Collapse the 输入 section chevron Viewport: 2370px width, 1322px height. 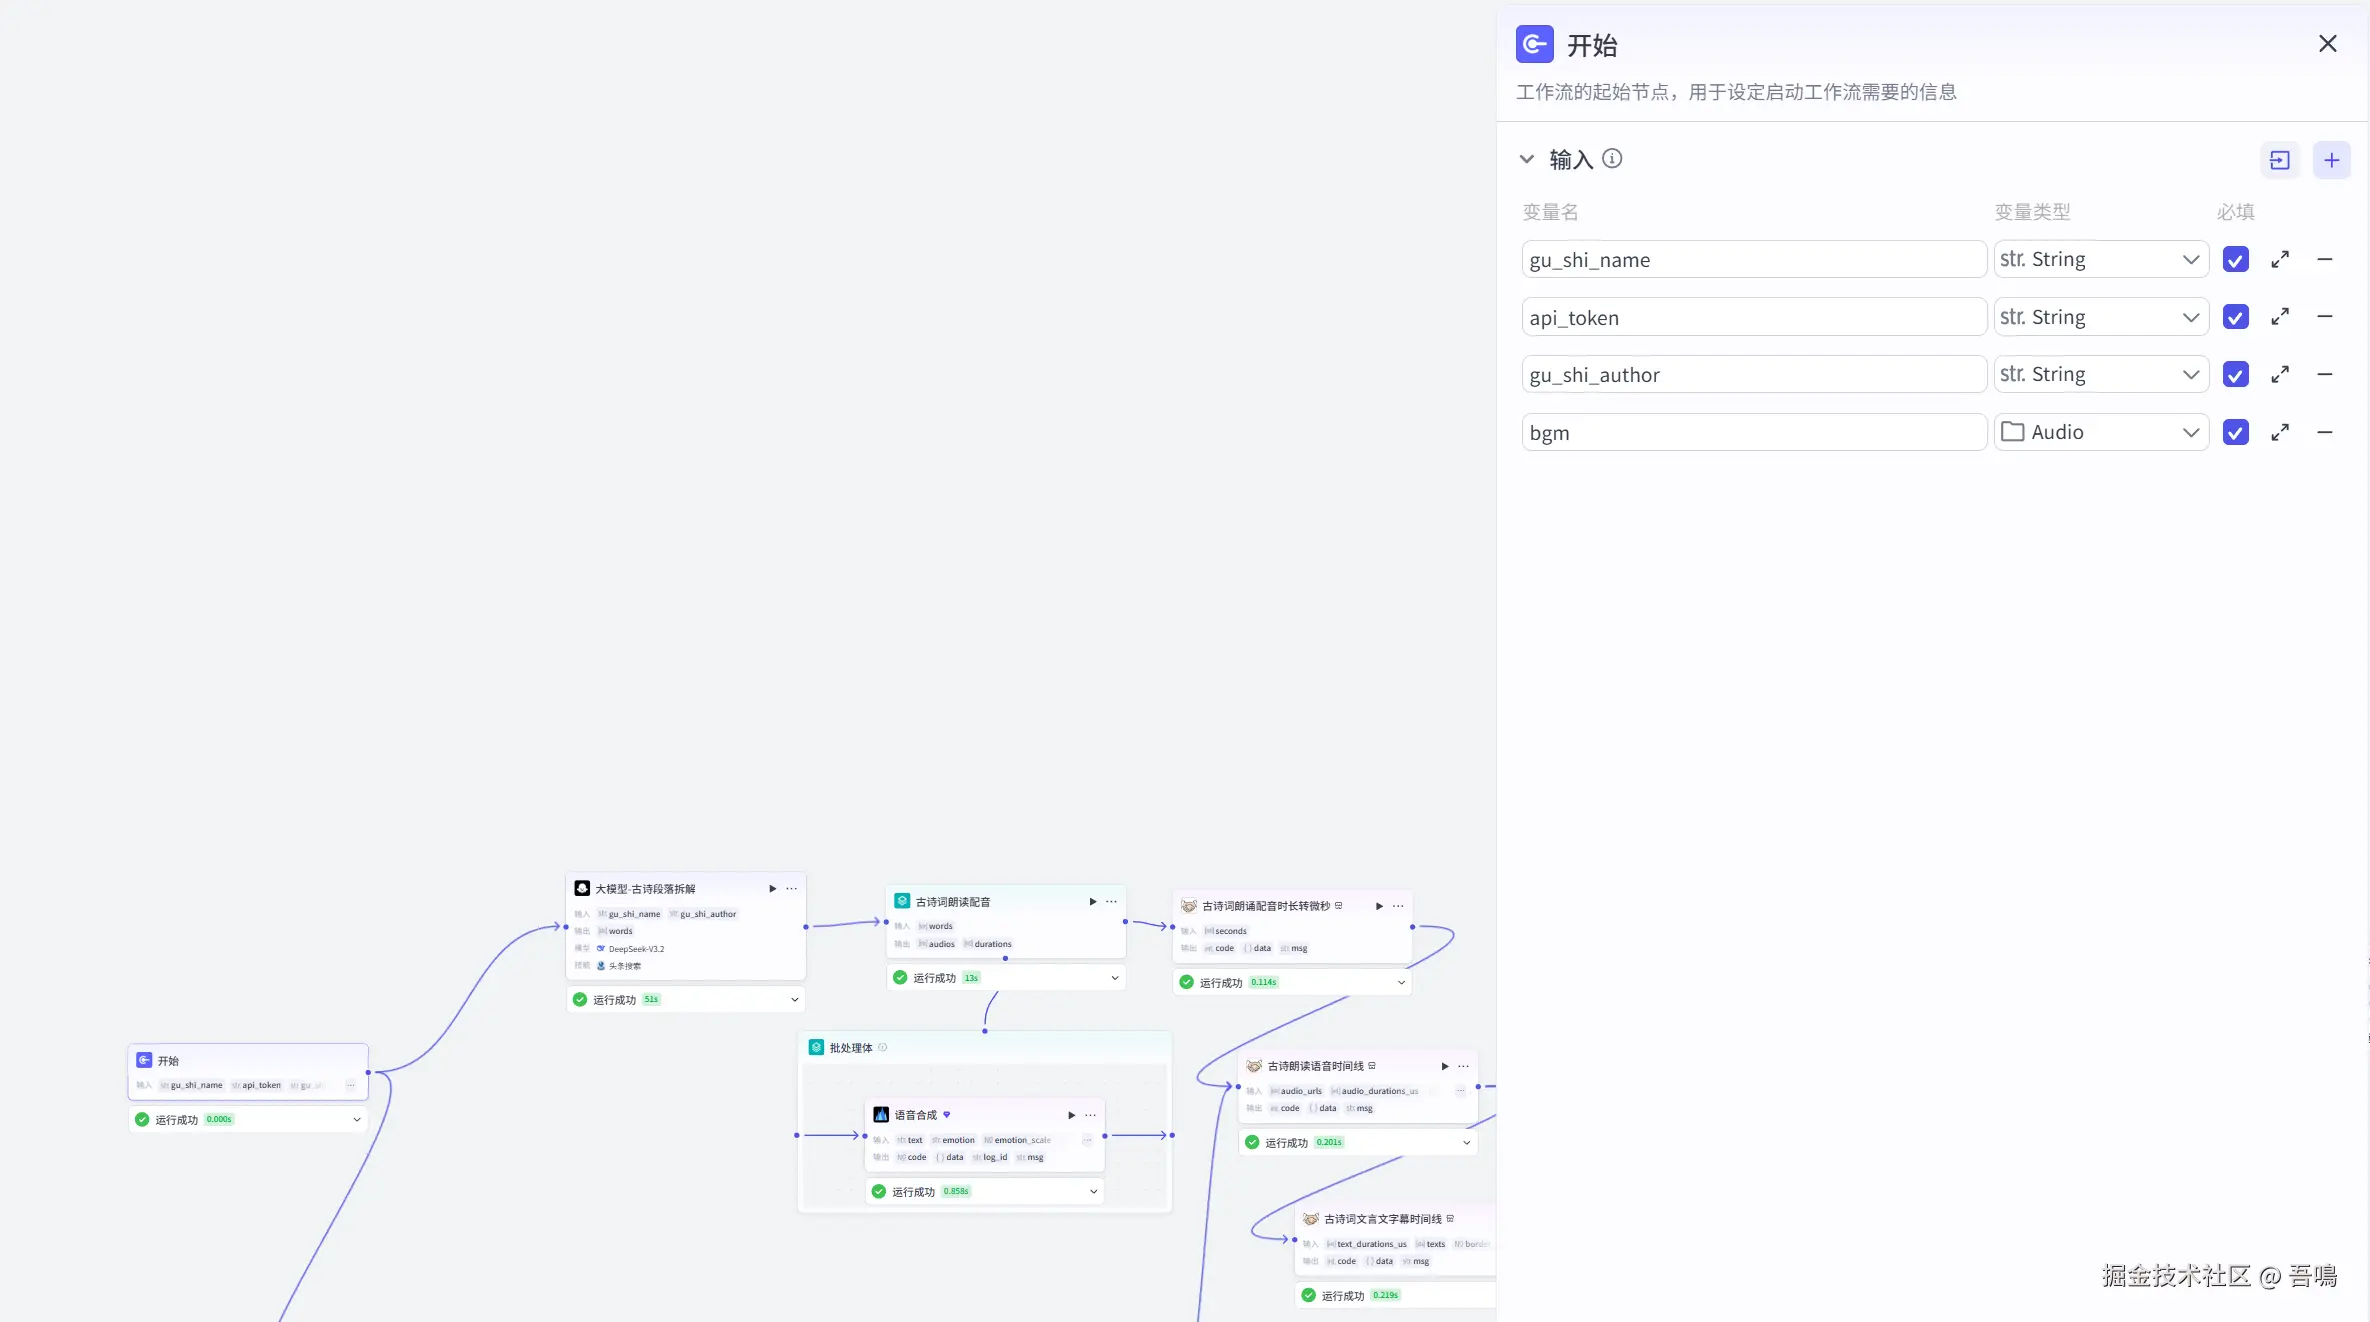pyautogui.click(x=1526, y=159)
